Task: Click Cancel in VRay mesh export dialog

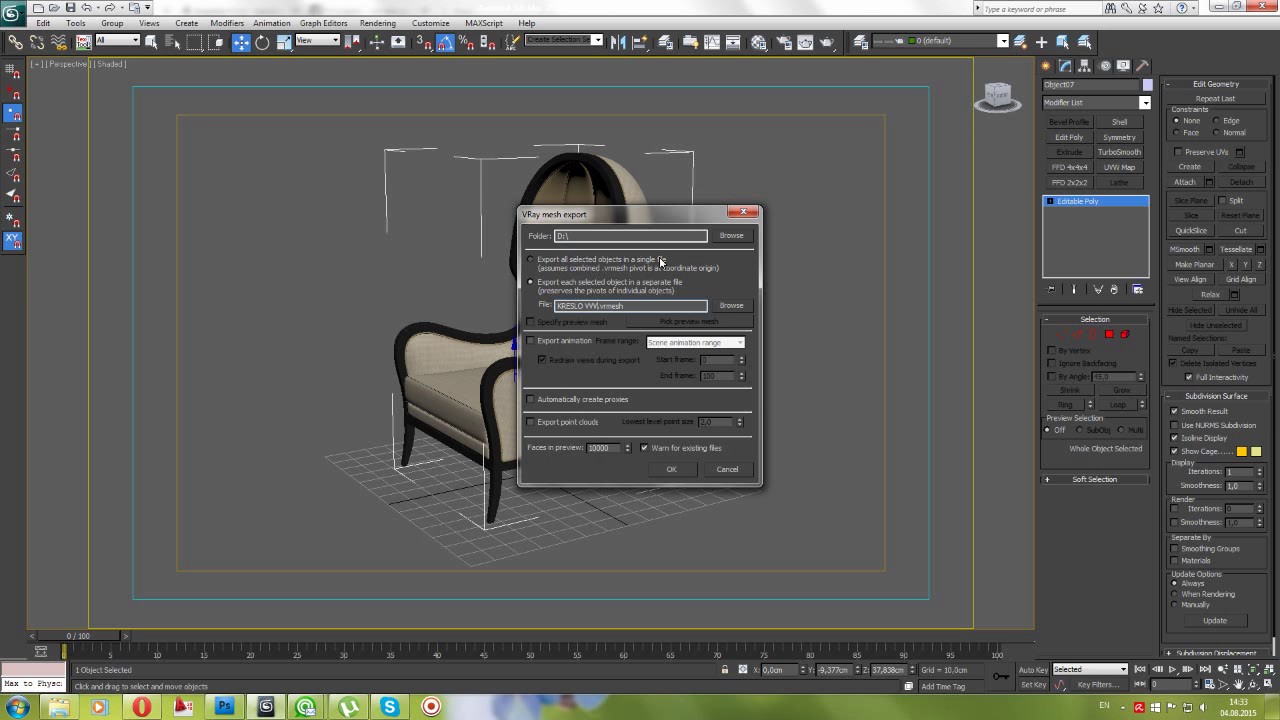Action: pos(727,469)
